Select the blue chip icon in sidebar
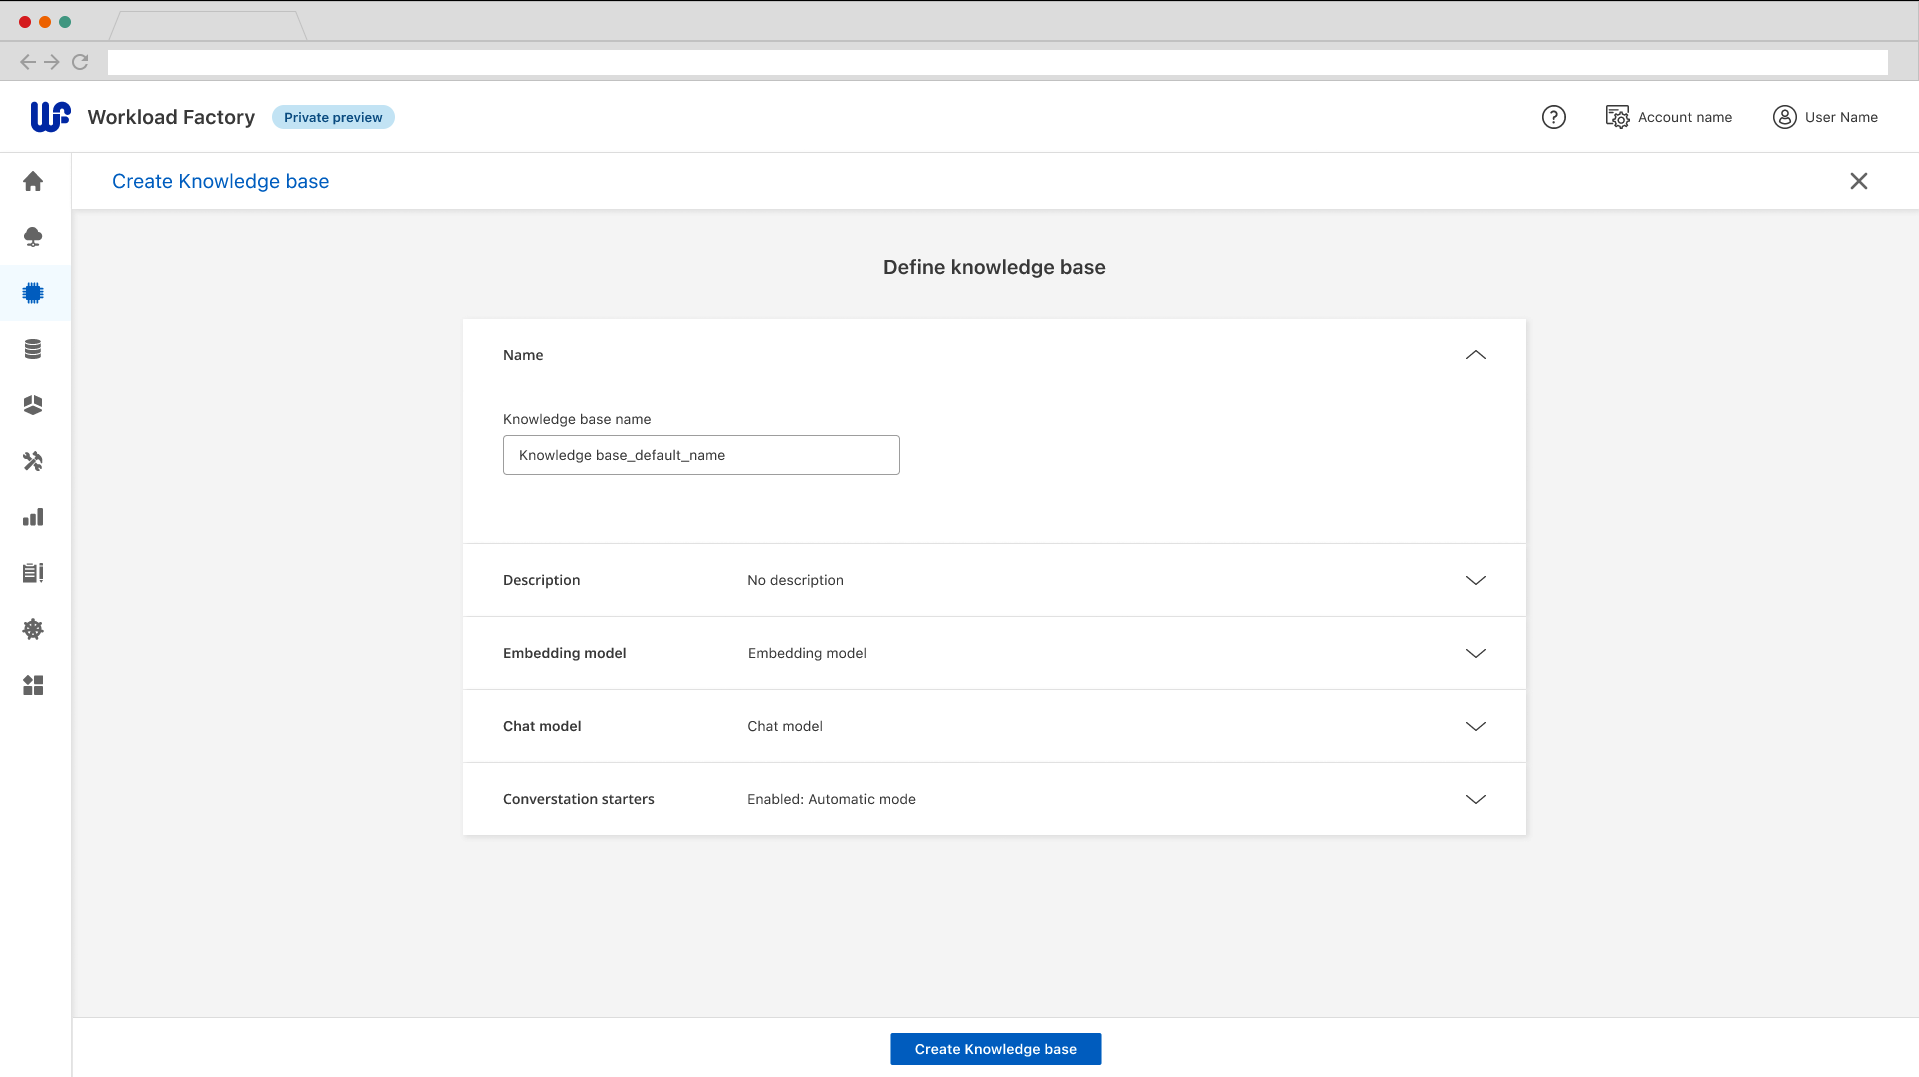The width and height of the screenshot is (1919, 1077). coord(33,293)
